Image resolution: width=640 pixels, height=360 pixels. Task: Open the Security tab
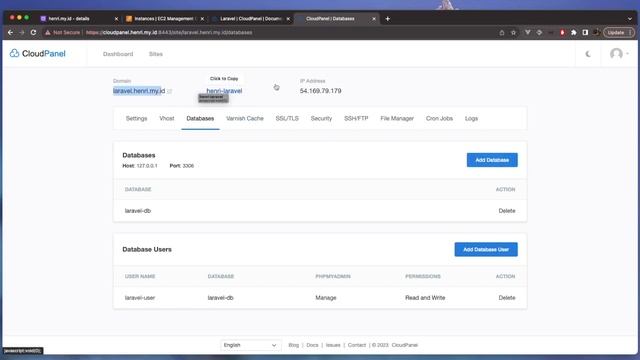[321, 118]
